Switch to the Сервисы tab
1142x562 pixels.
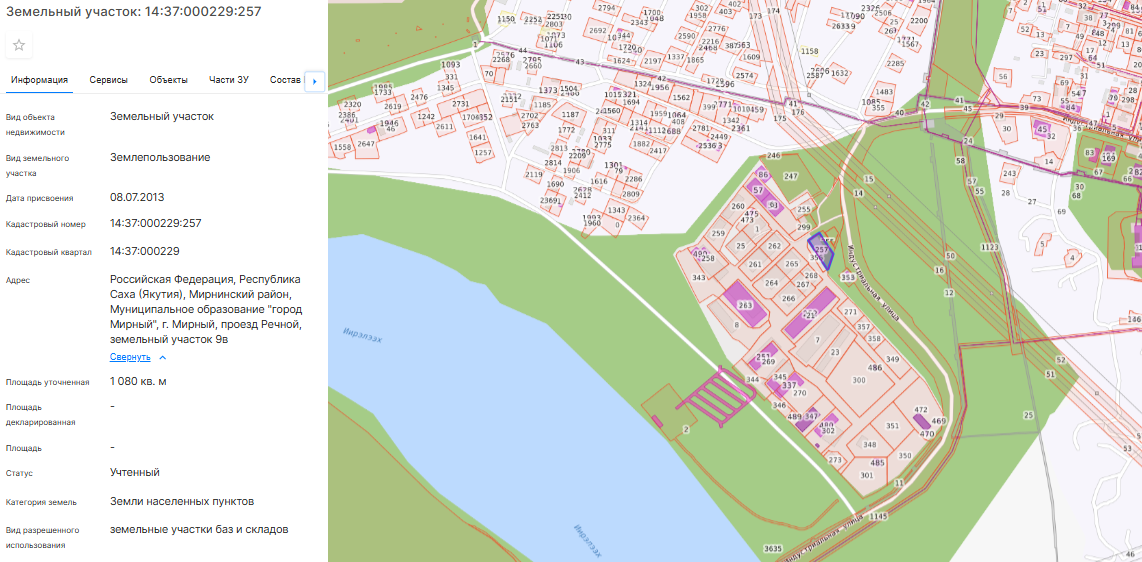(x=108, y=80)
